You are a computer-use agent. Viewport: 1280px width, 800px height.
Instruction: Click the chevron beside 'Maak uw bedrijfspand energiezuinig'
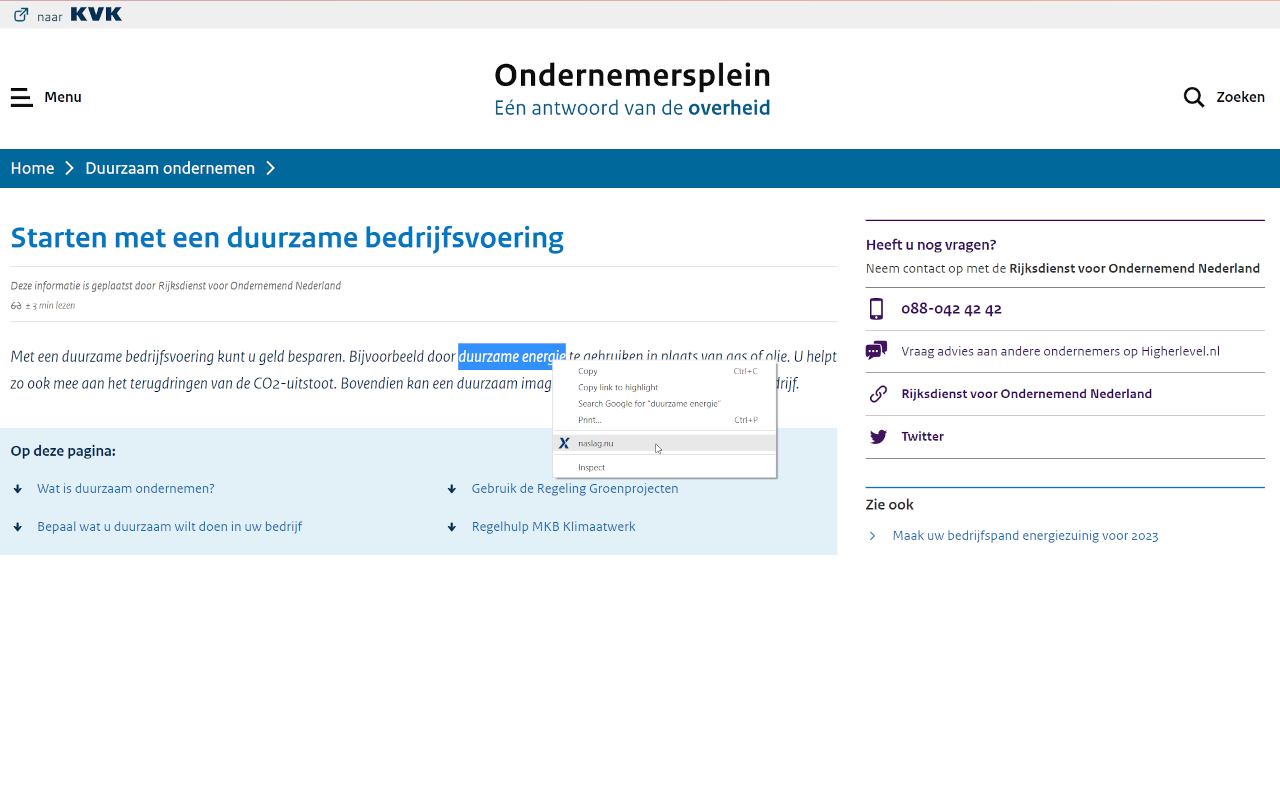pyautogui.click(x=873, y=536)
